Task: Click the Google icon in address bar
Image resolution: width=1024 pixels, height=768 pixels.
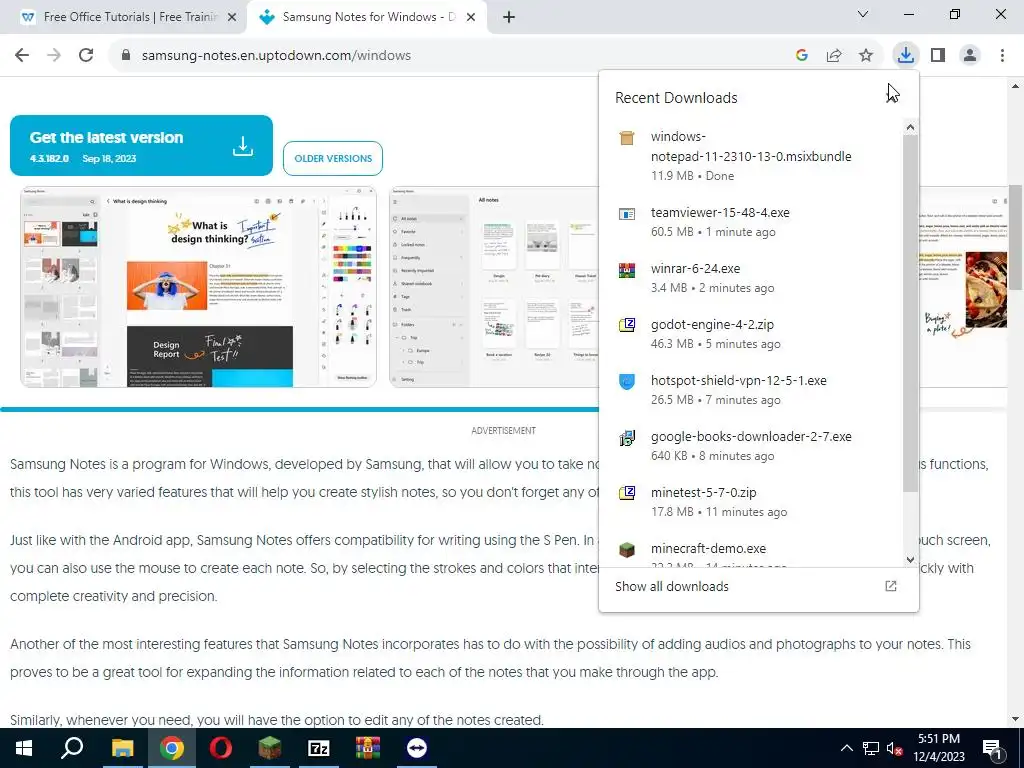Action: click(801, 56)
